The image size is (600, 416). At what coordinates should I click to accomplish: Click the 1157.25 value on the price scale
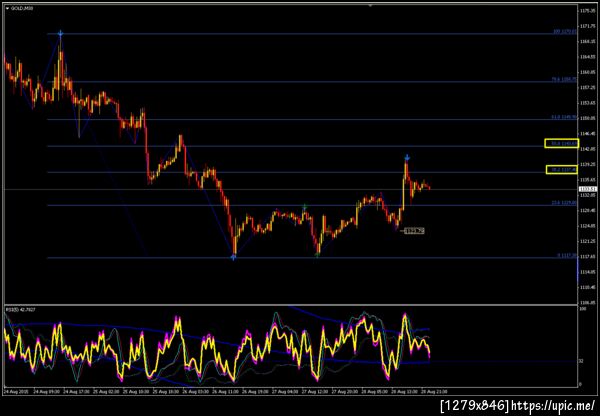click(x=588, y=88)
